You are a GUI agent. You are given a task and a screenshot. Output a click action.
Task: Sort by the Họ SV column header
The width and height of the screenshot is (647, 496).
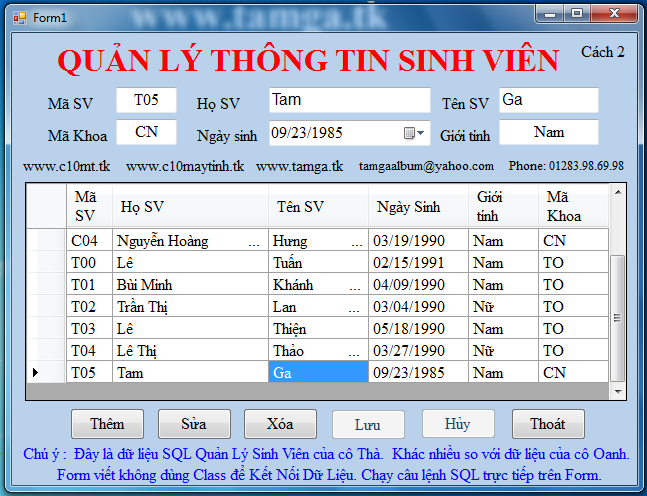tap(190, 206)
